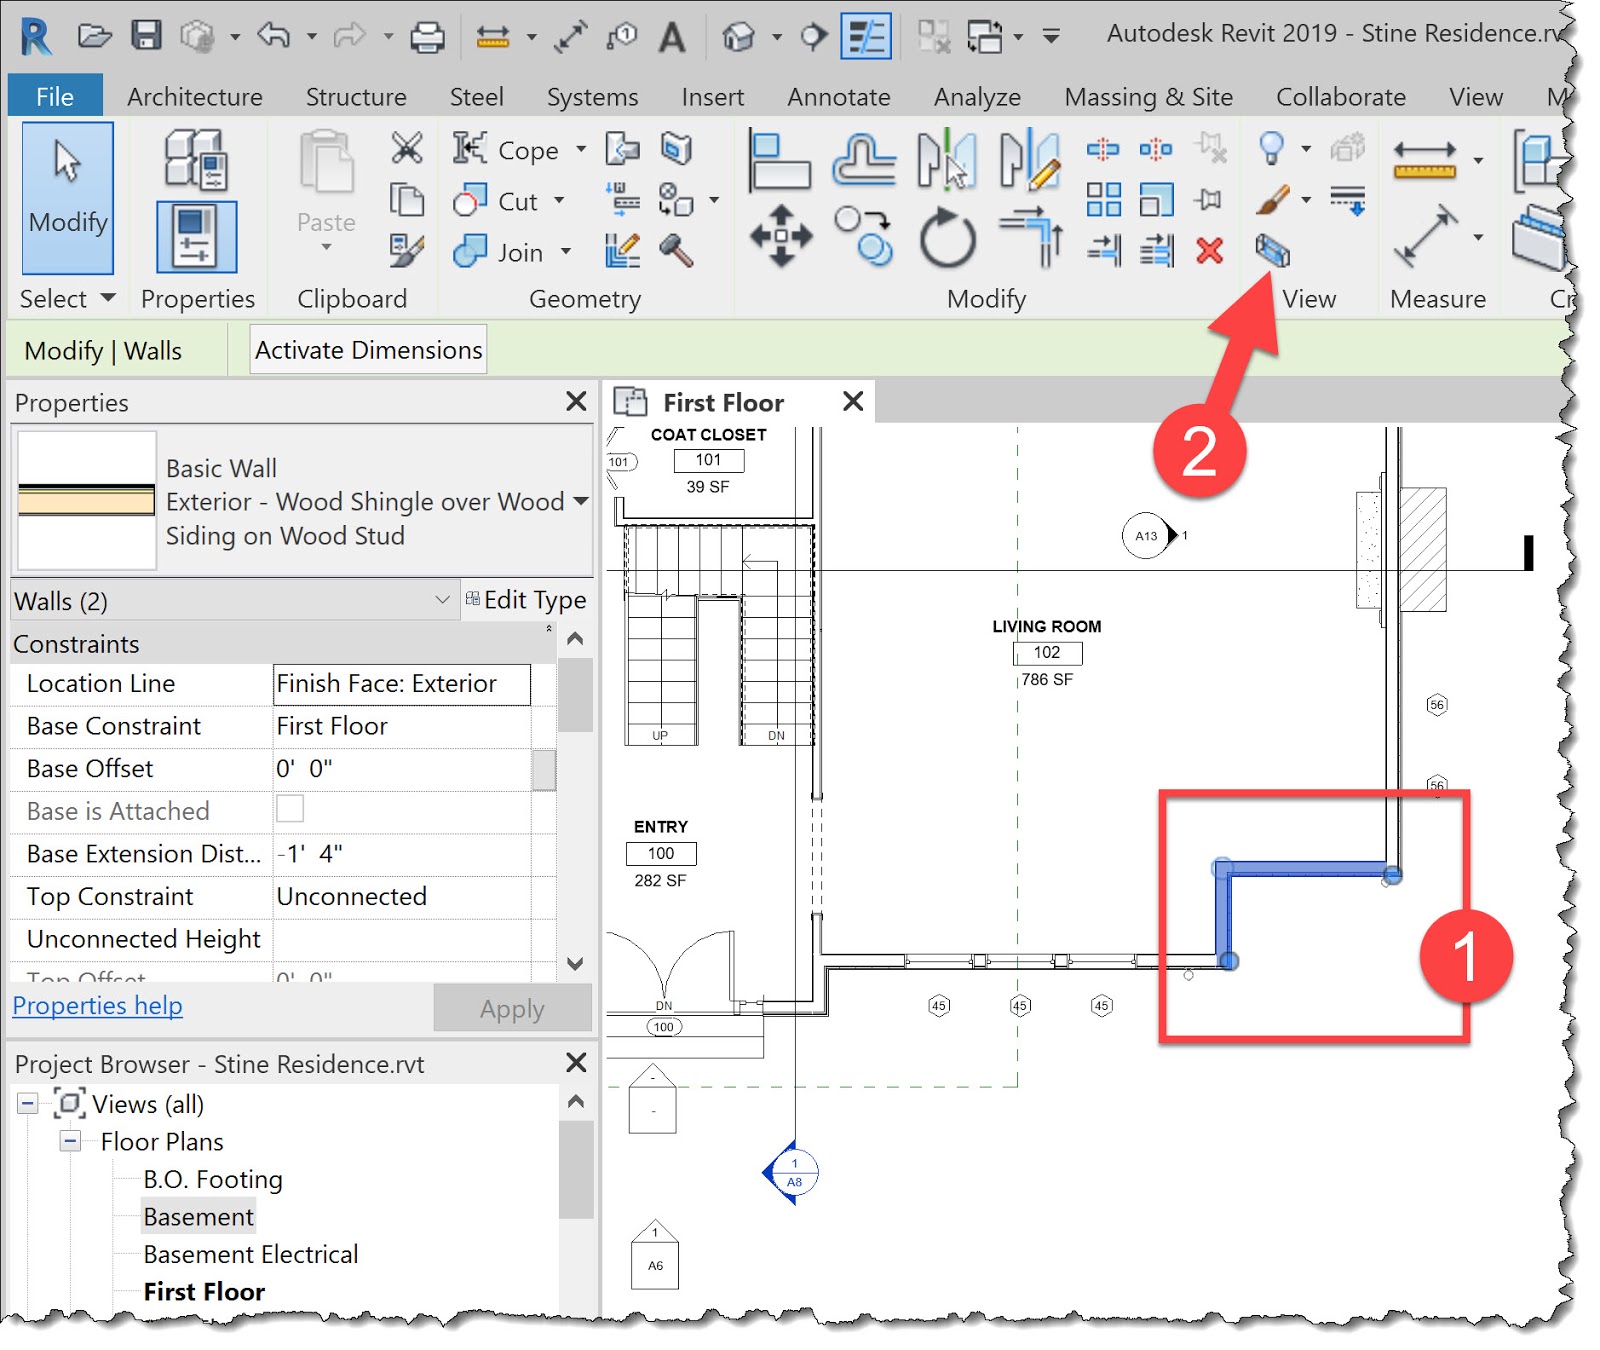This screenshot has width=1600, height=1350.
Task: Open the Join geometry dropdown arrow
Action: click(566, 252)
